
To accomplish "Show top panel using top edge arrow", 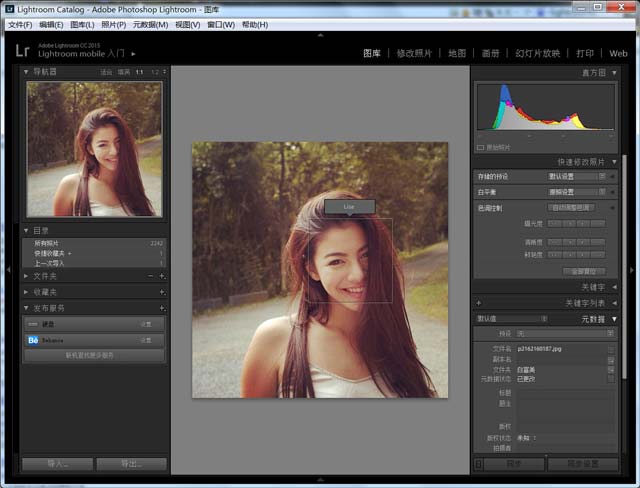I will [x=320, y=35].
